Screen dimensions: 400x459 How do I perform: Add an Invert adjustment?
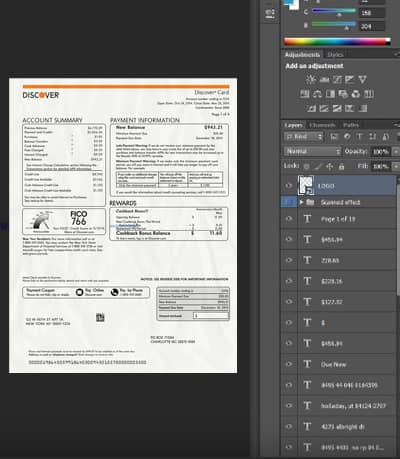click(x=311, y=108)
